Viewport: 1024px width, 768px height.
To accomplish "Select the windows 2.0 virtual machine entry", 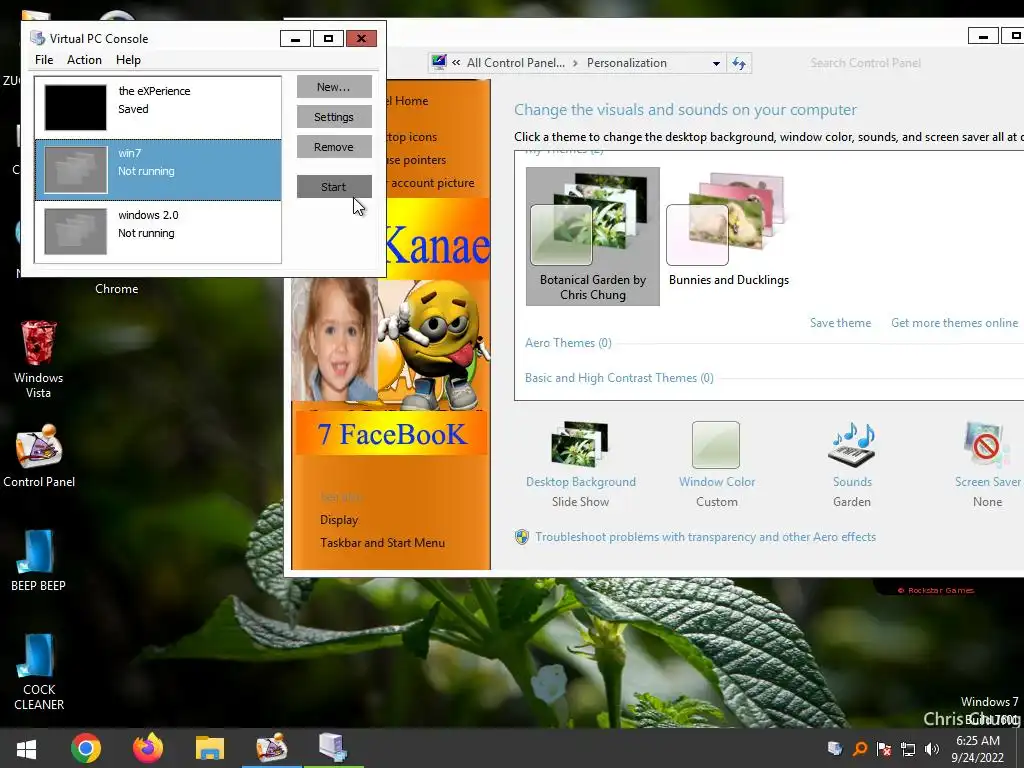I will pyautogui.click(x=158, y=231).
